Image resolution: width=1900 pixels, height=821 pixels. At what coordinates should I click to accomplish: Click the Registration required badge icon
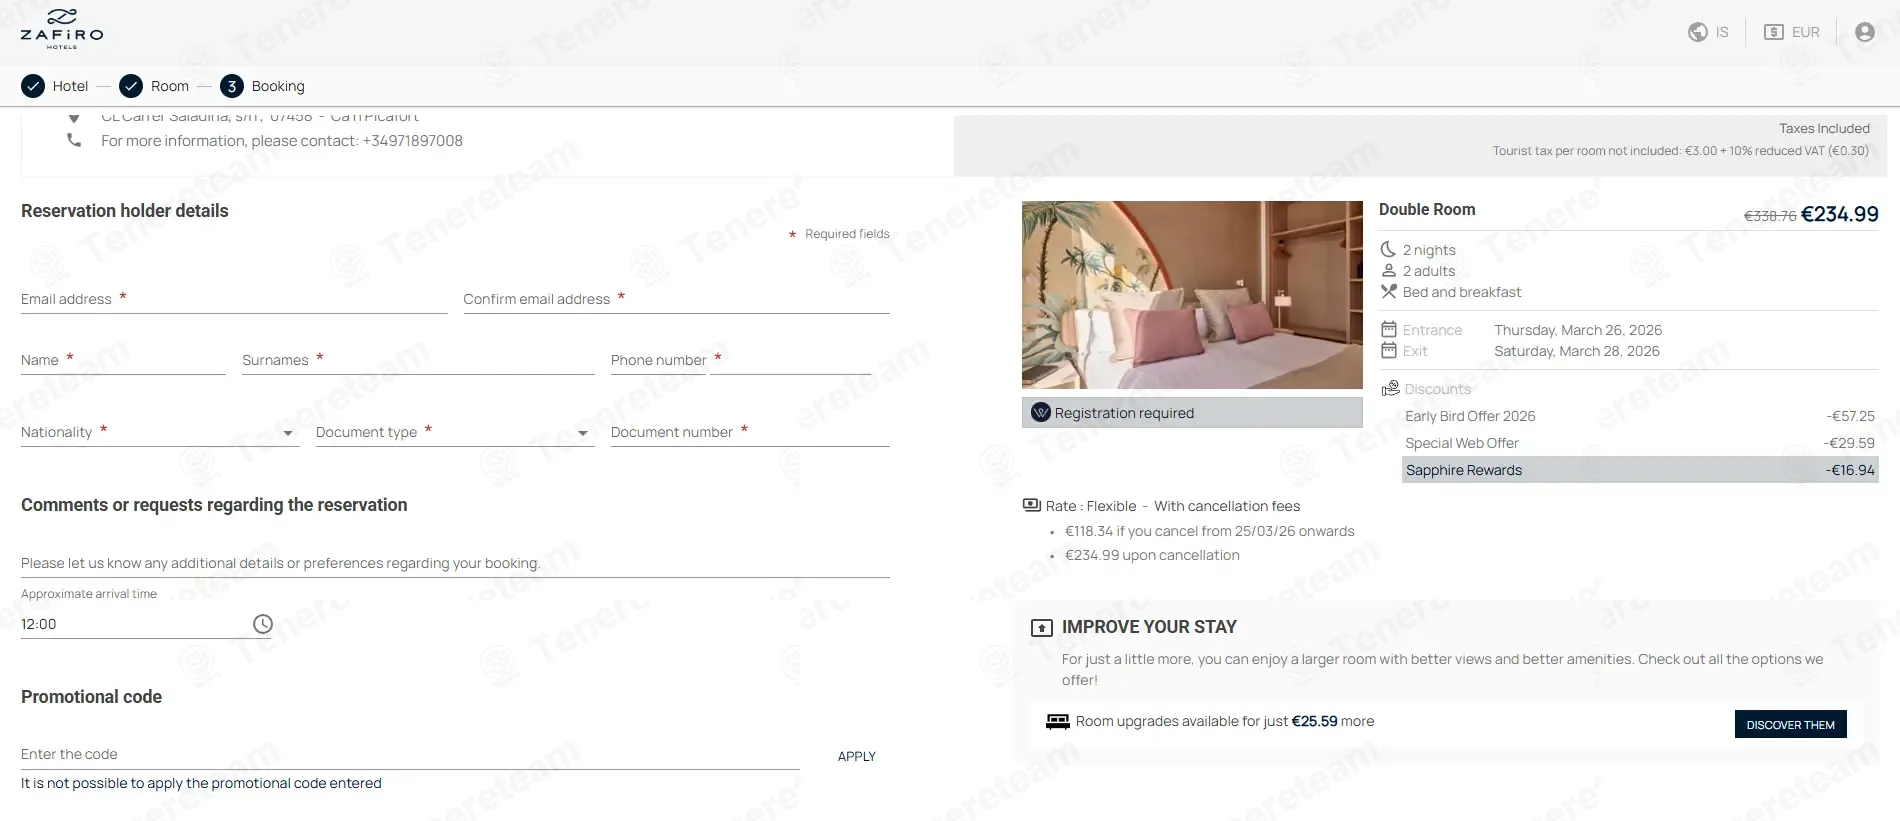1040,412
